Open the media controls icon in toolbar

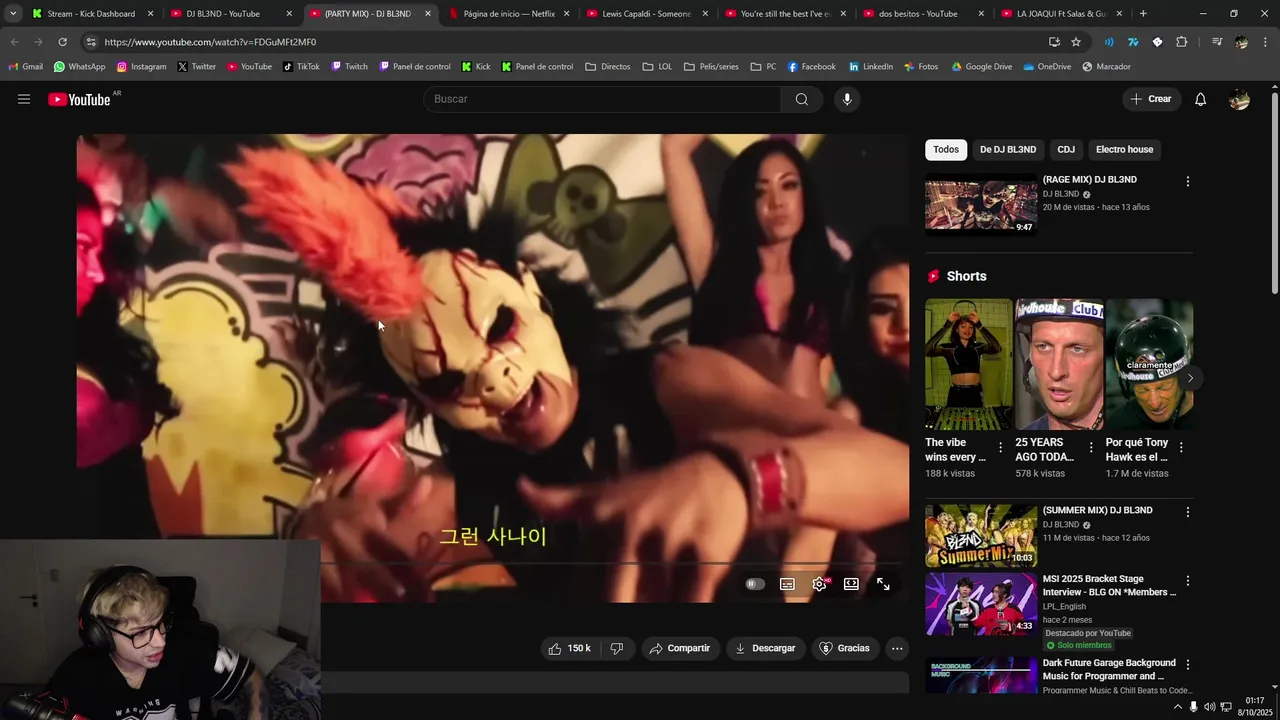point(1216,42)
